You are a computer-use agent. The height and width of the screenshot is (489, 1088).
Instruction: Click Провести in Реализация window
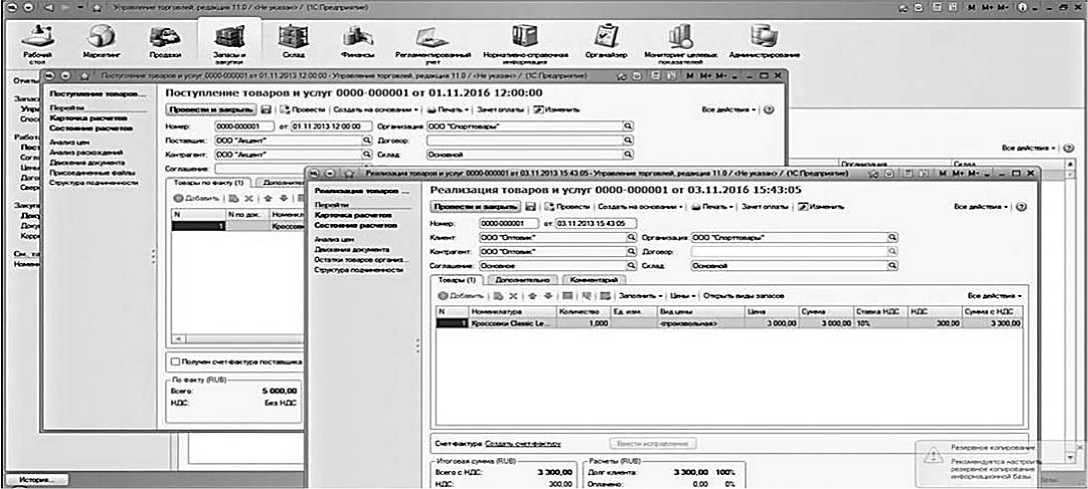(567, 207)
